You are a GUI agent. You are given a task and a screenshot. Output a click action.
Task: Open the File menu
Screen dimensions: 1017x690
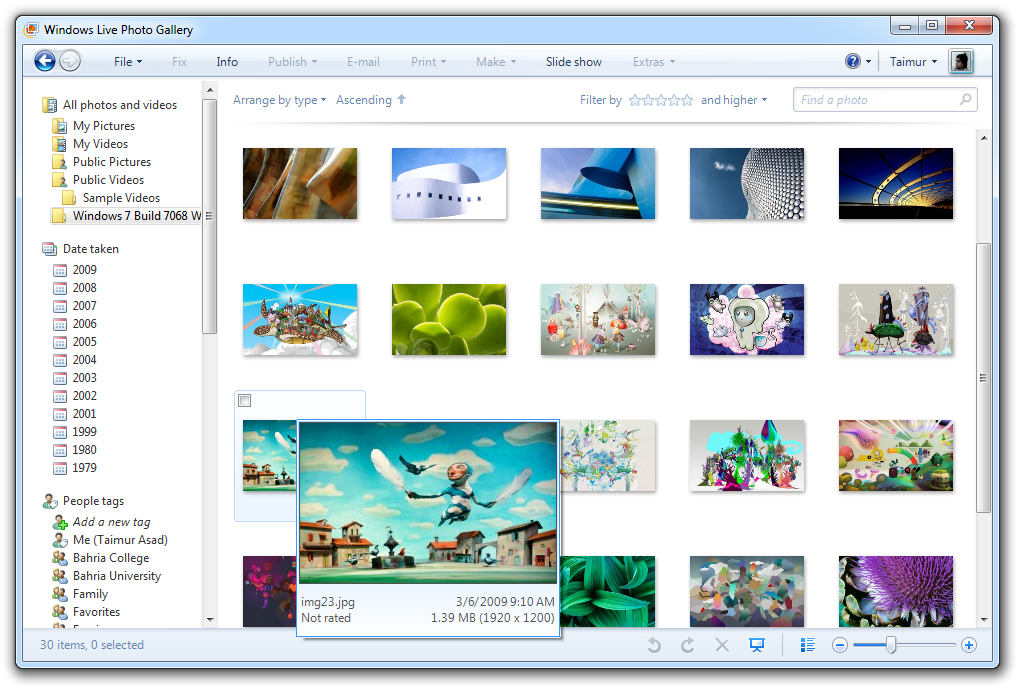point(127,61)
